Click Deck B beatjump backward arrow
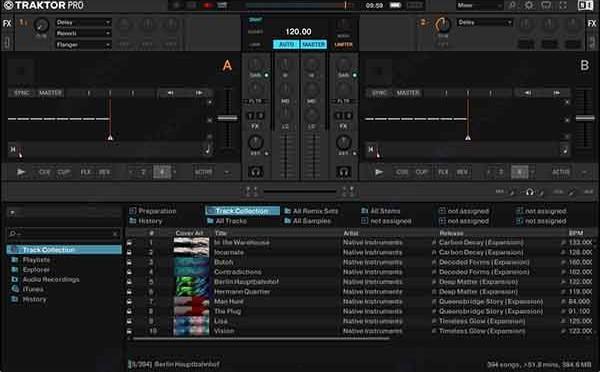 click(528, 93)
